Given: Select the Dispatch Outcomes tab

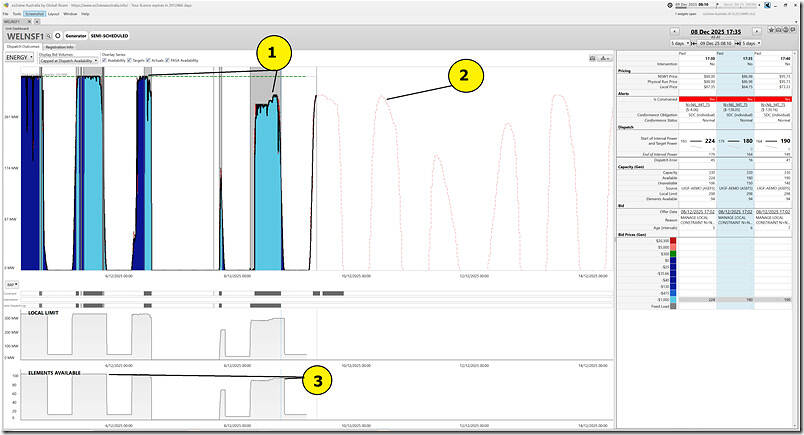Looking at the screenshot, I should [x=23, y=46].
